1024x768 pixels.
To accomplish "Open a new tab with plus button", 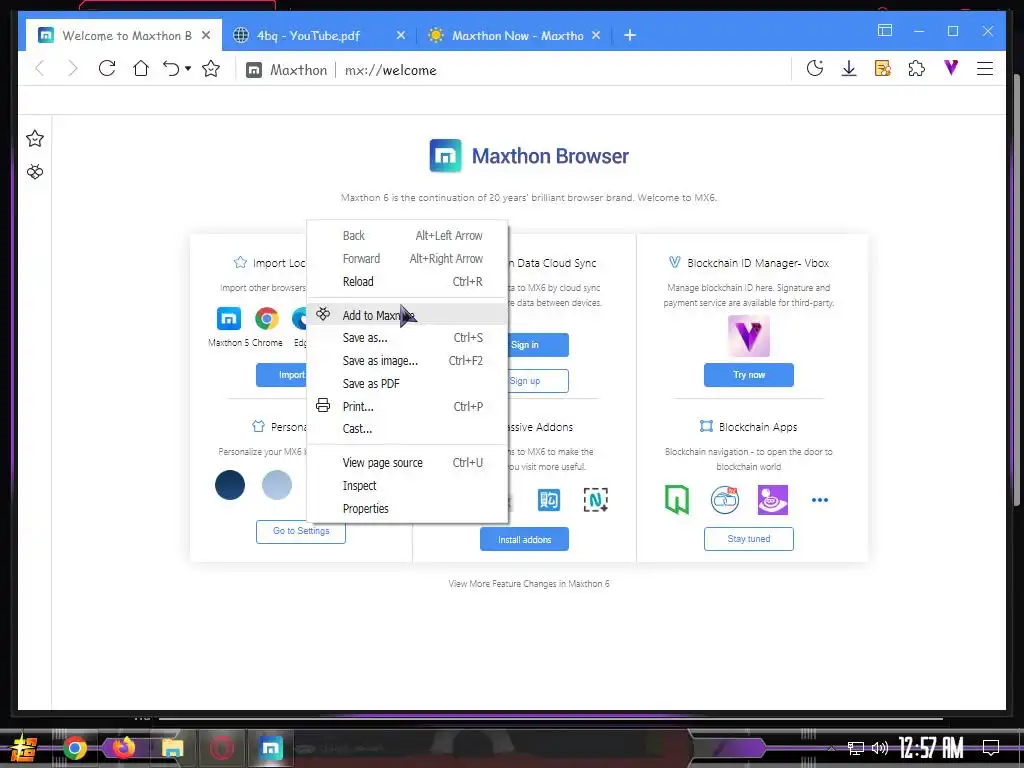I will pos(630,35).
